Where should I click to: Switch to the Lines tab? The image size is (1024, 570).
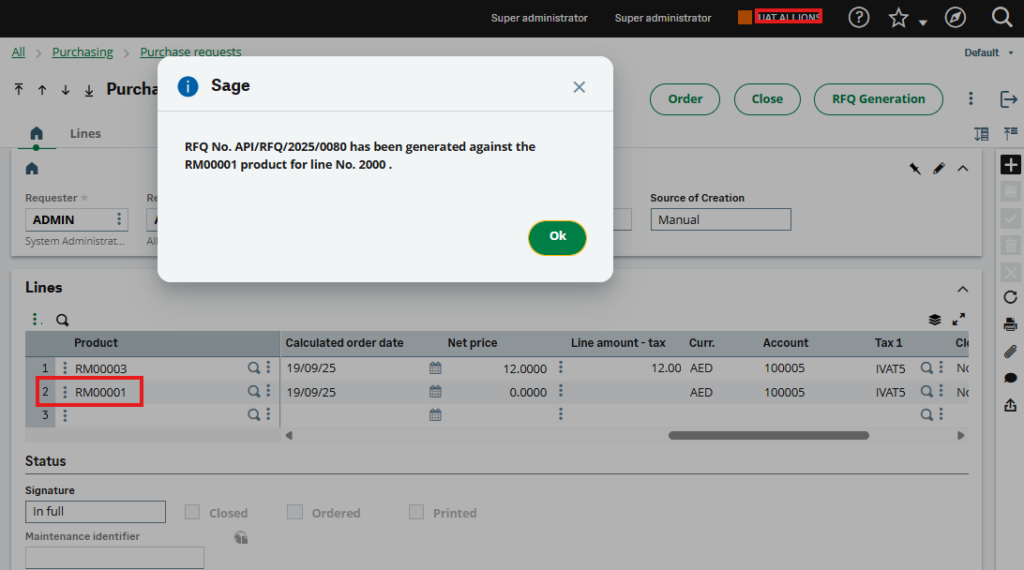85,133
